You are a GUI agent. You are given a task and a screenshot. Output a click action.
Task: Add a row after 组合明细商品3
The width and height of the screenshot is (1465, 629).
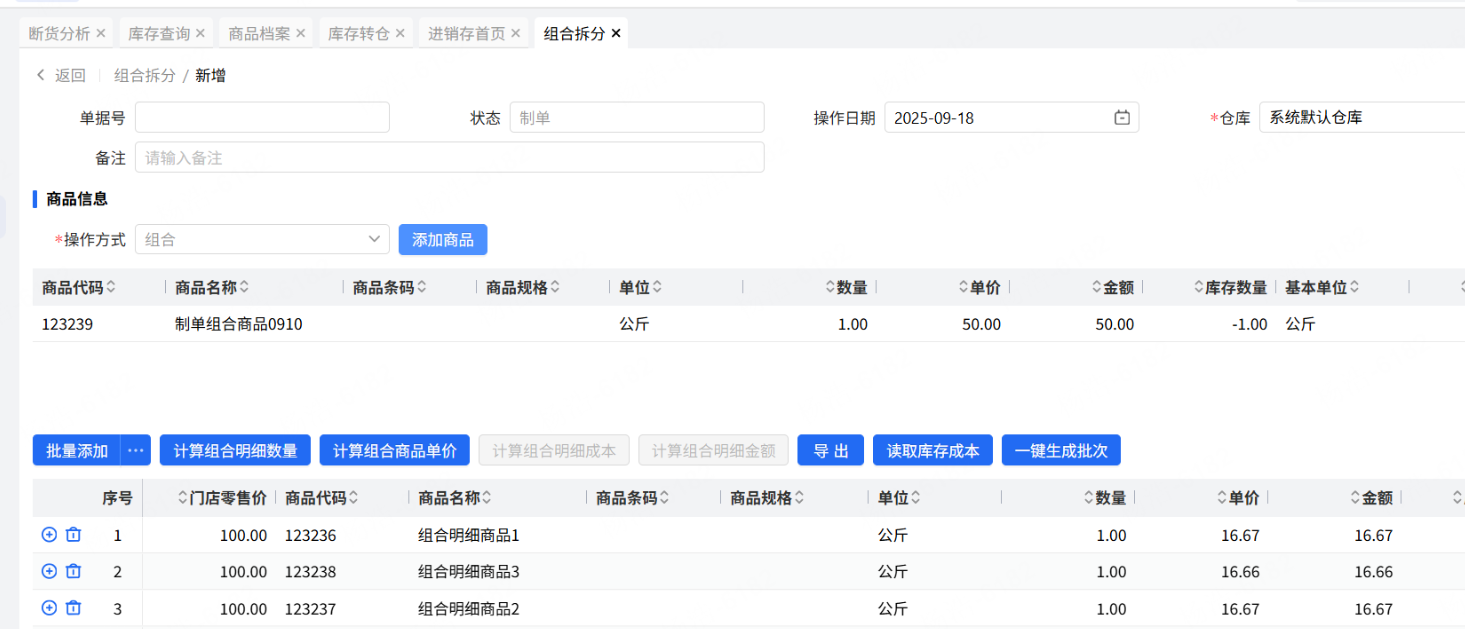(x=49, y=571)
